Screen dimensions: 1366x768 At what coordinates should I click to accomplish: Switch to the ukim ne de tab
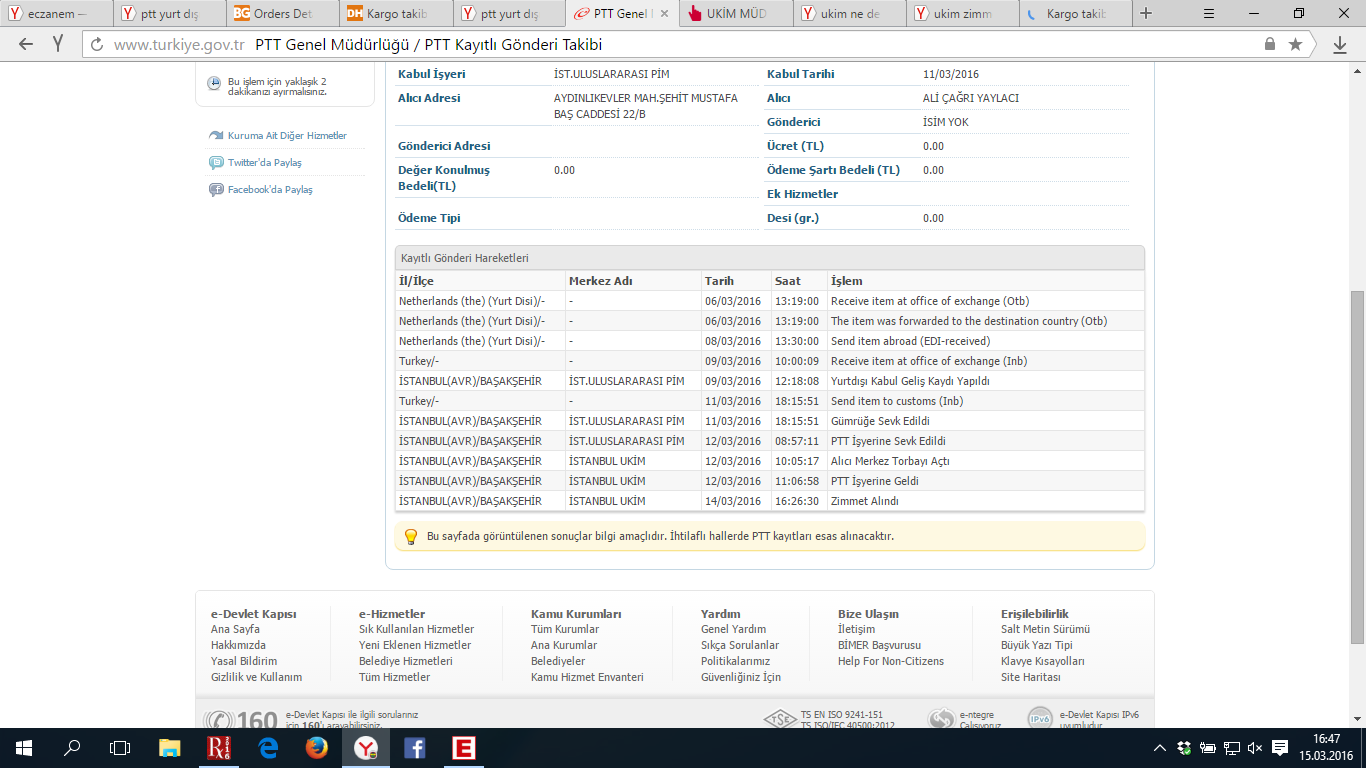[852, 14]
